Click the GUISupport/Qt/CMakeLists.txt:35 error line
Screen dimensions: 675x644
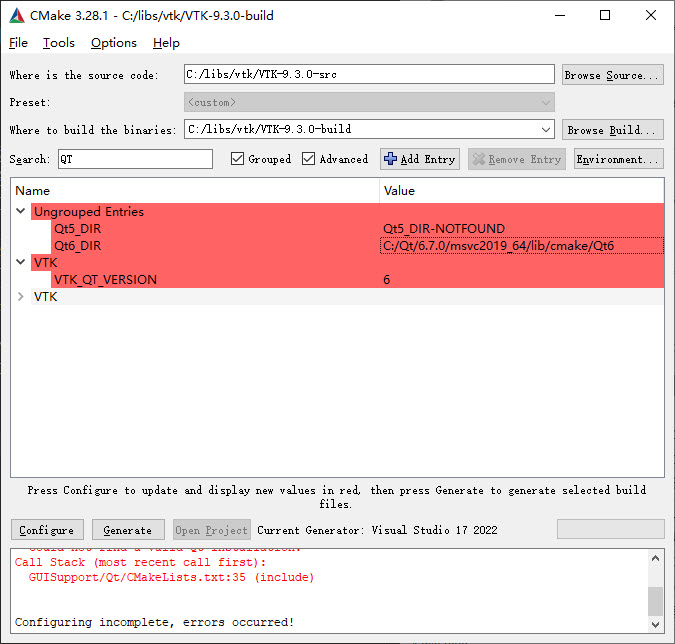[x=171, y=577]
